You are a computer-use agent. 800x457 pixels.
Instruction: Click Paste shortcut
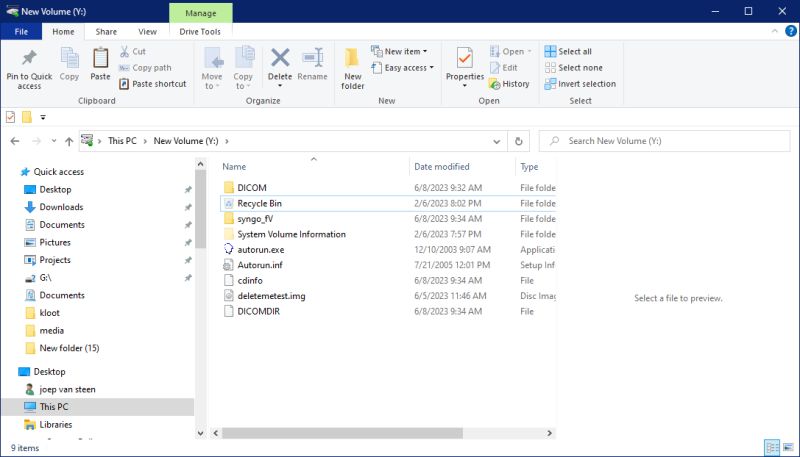pos(153,84)
